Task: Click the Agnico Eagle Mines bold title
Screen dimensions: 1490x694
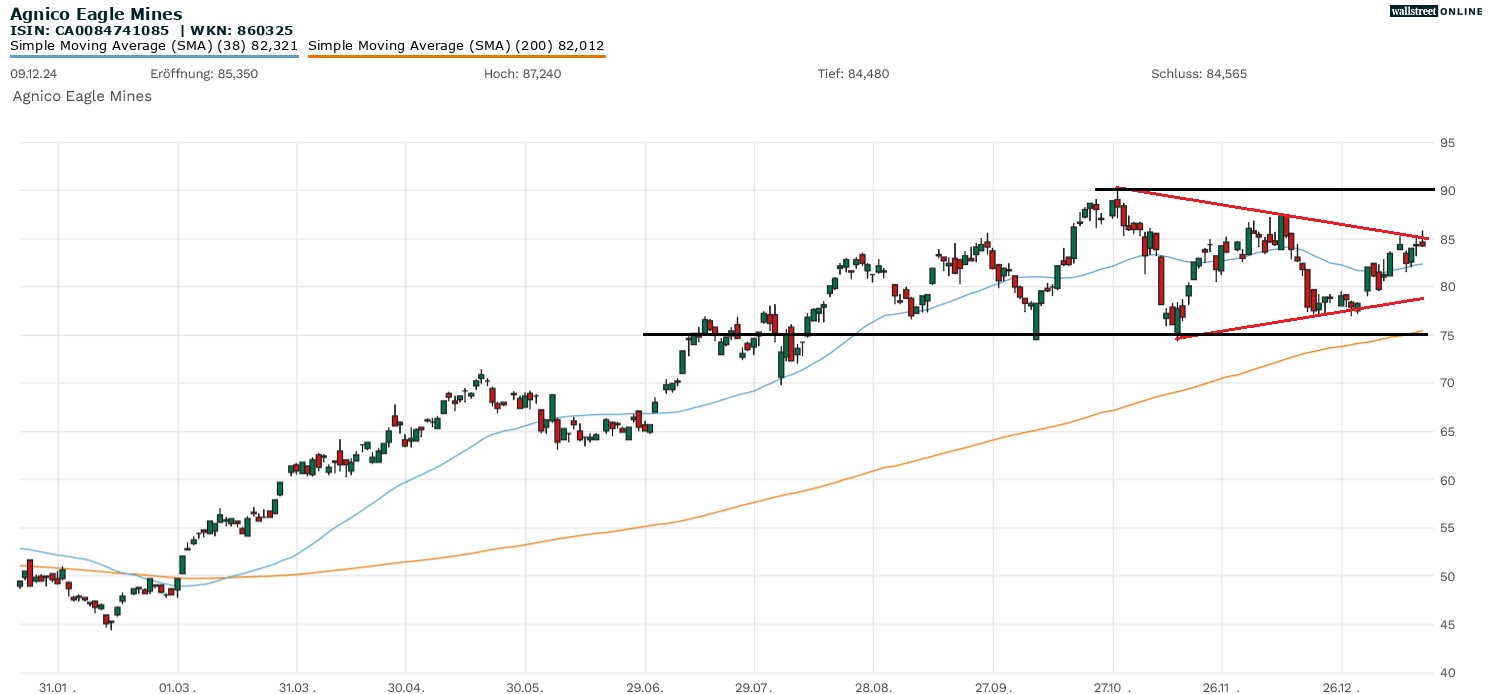Action: click(x=96, y=14)
